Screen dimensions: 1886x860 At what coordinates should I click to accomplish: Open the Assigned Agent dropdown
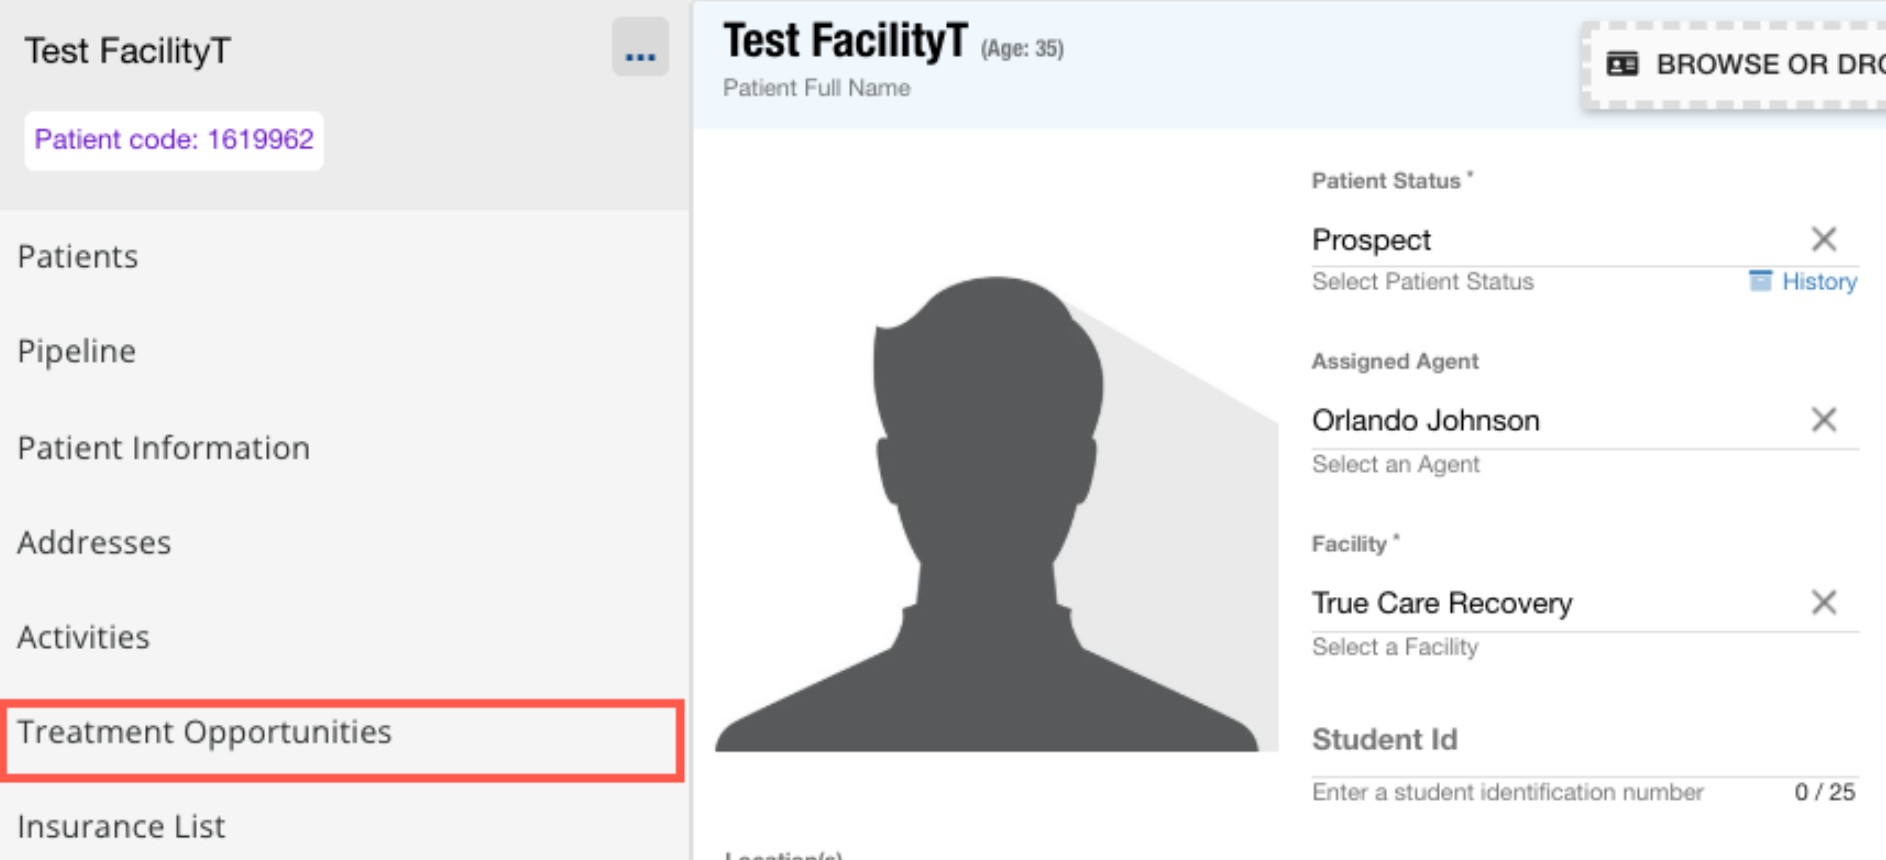(x=1550, y=421)
